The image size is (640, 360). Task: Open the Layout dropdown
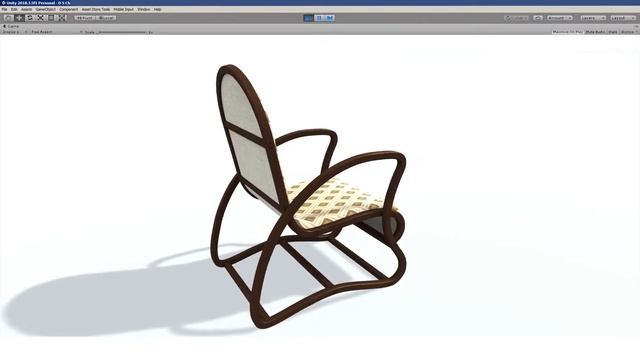(623, 18)
